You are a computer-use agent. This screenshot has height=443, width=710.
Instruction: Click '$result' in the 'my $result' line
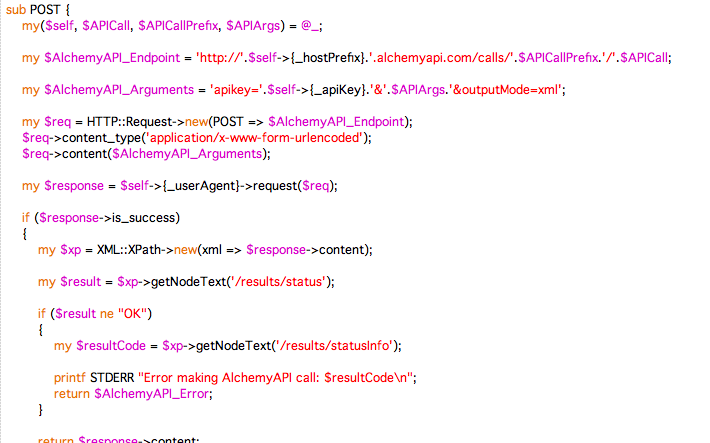81,282
